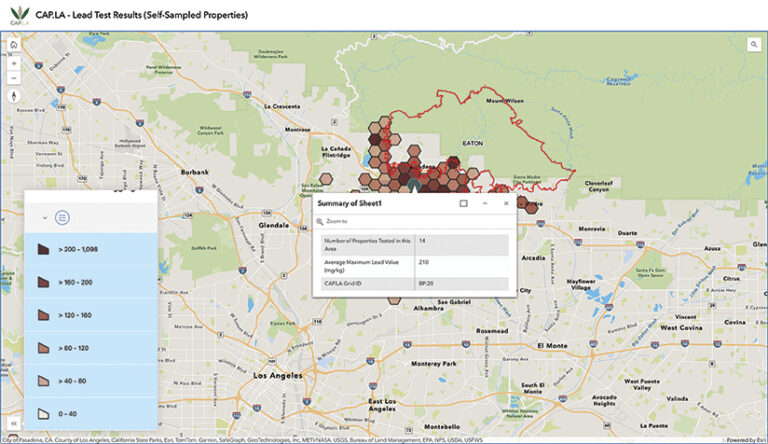Click the Home default extent button

(14, 45)
